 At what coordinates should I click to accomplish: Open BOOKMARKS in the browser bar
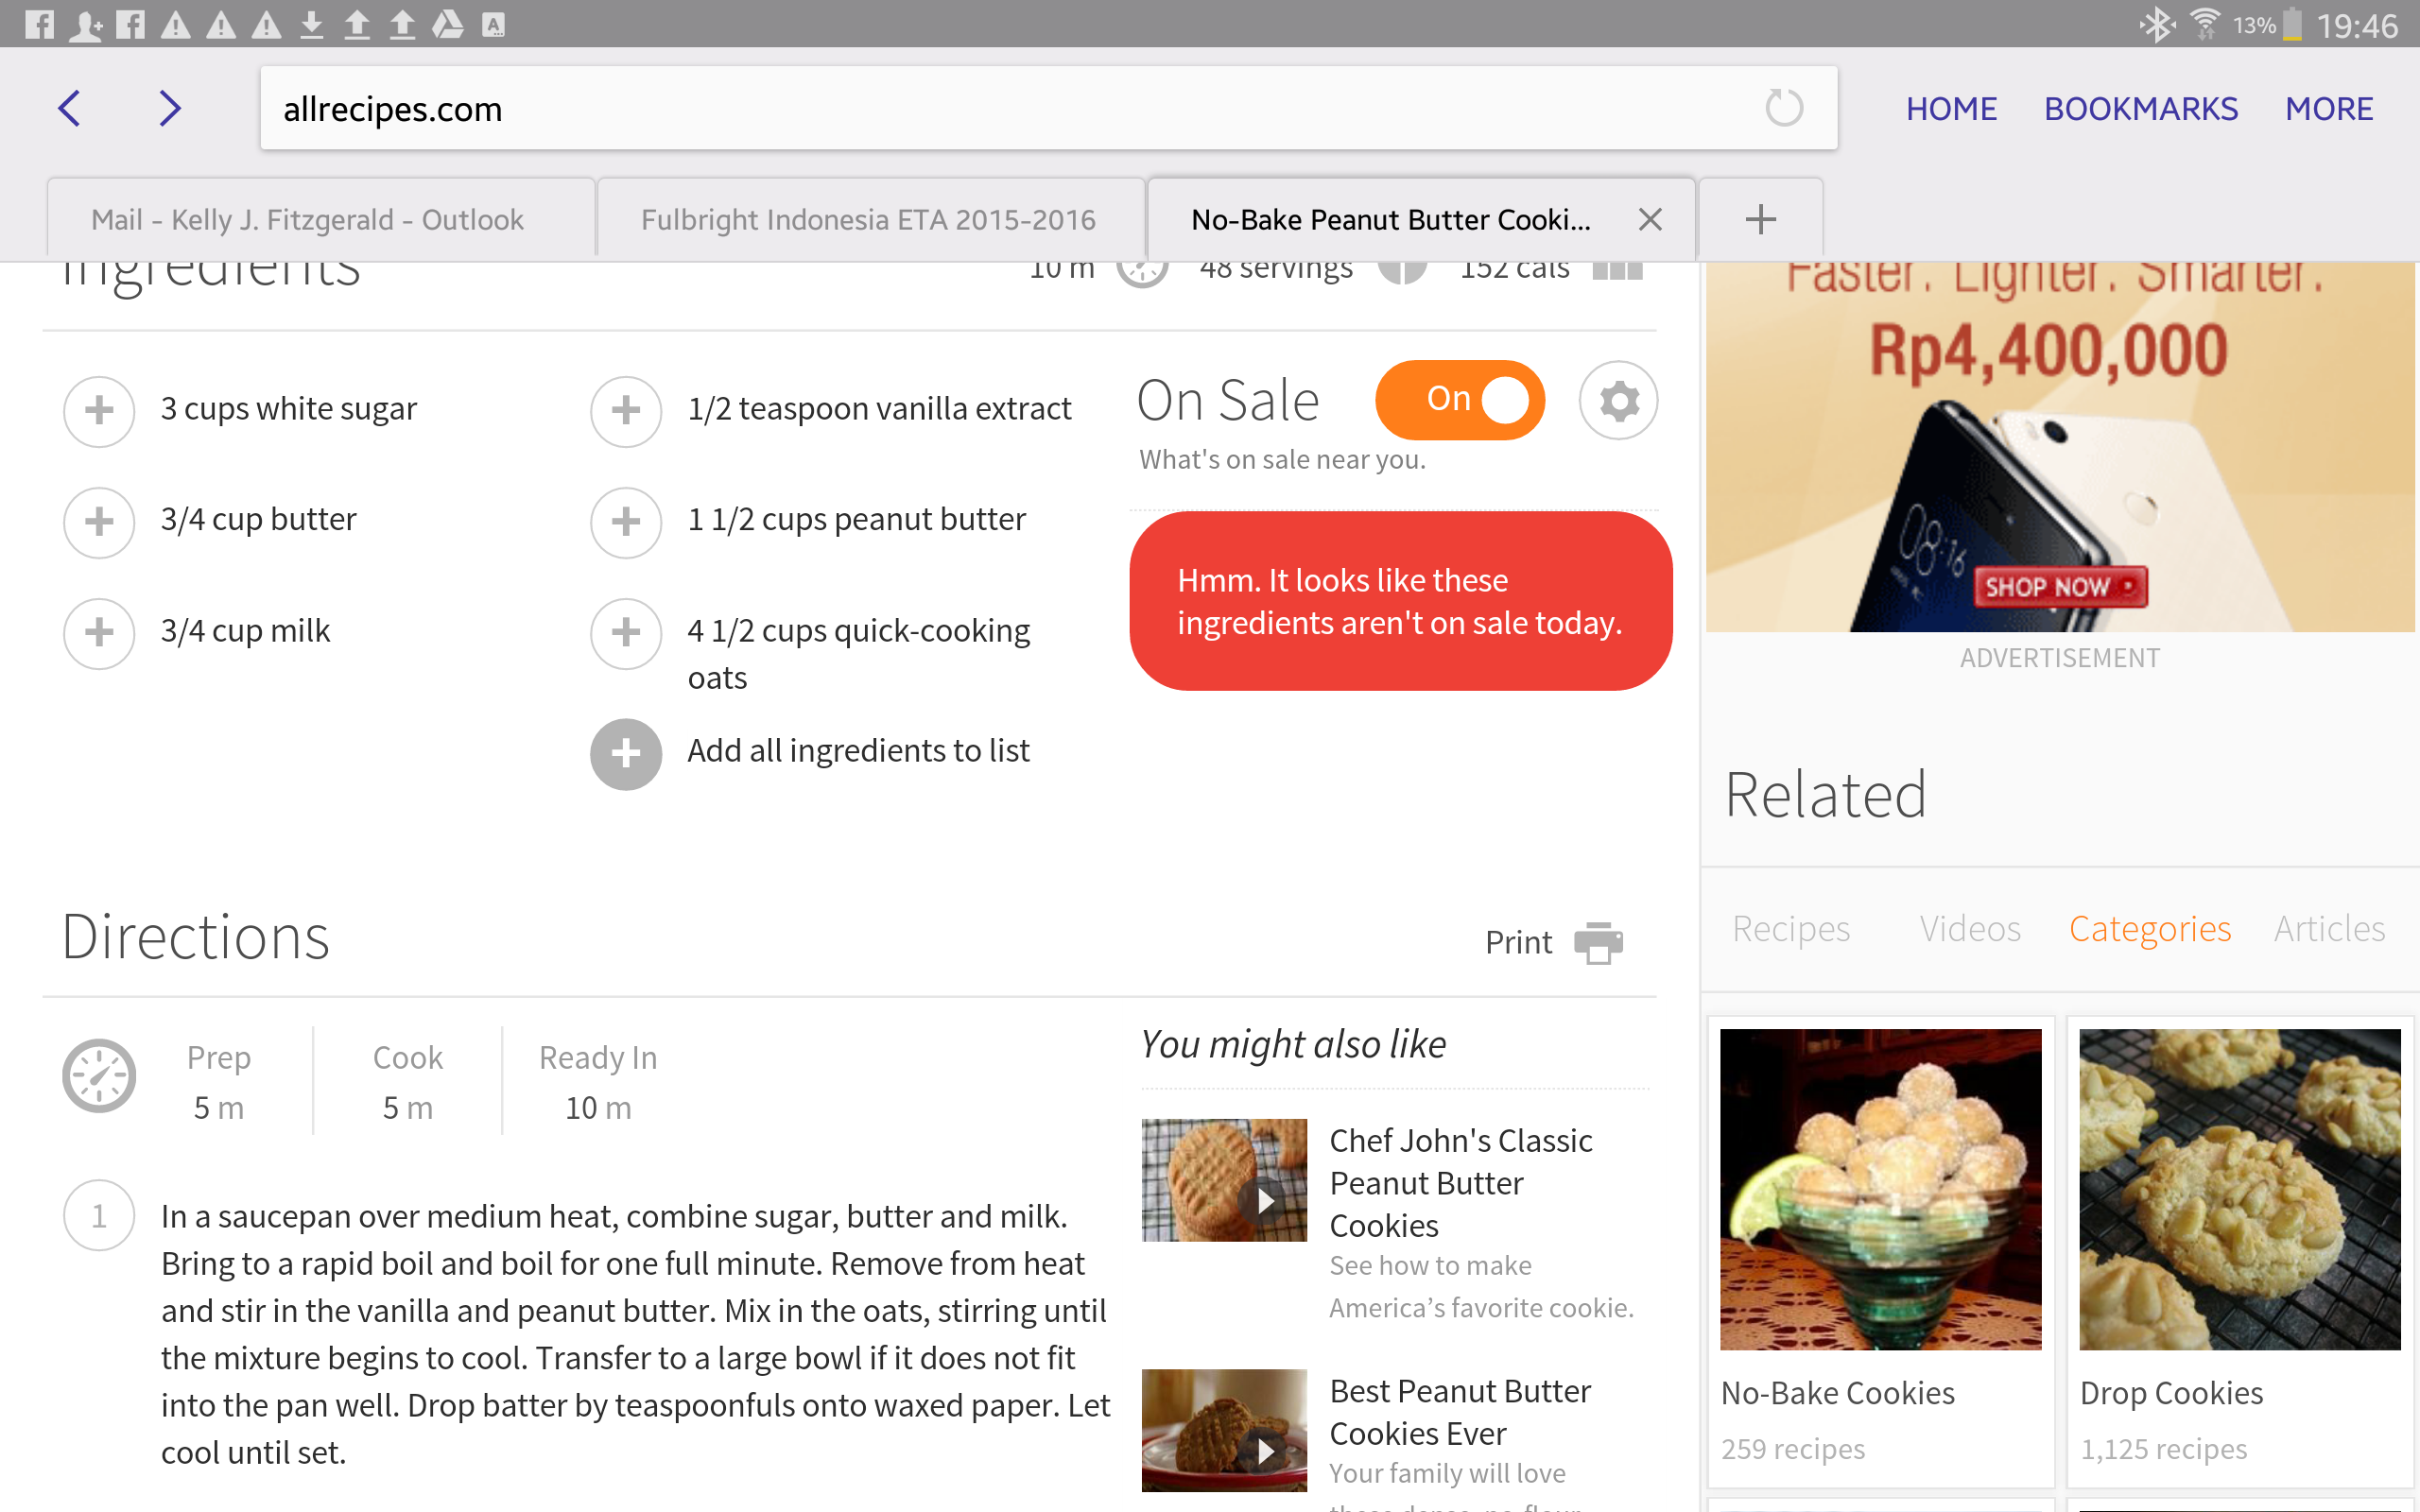coord(2140,108)
